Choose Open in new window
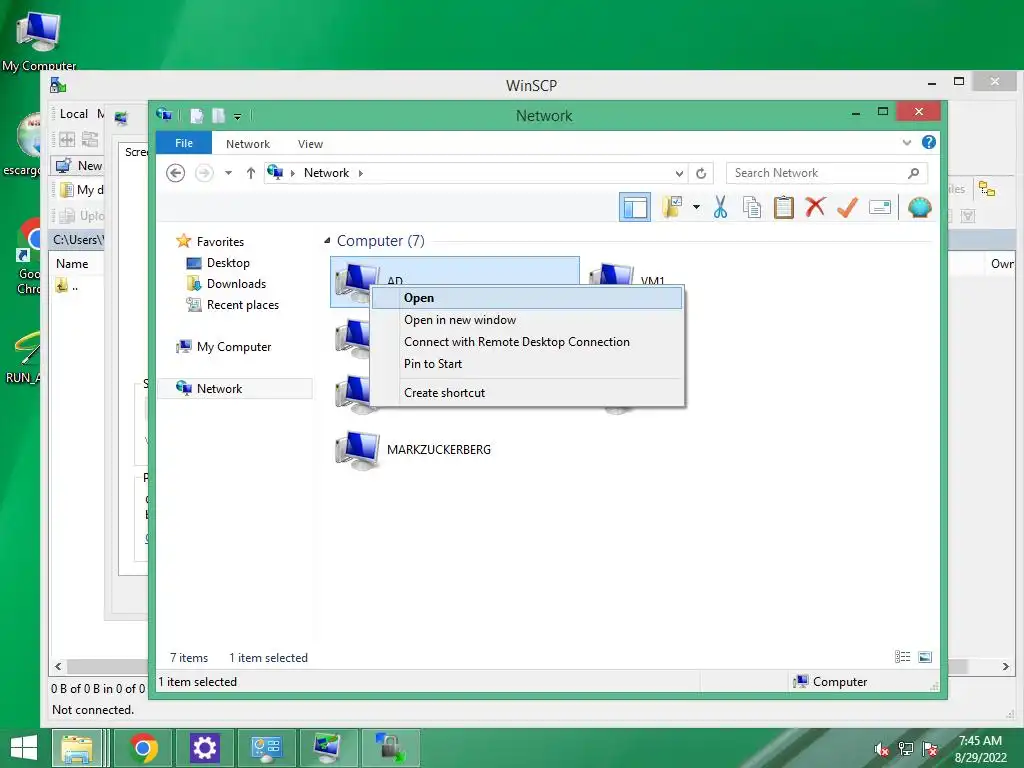The image size is (1024, 768). 527,320
